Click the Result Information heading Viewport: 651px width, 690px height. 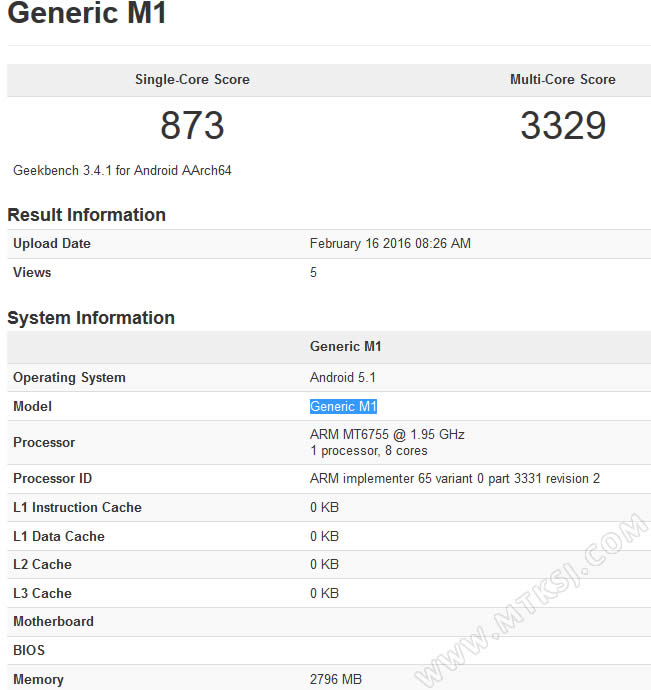87,215
